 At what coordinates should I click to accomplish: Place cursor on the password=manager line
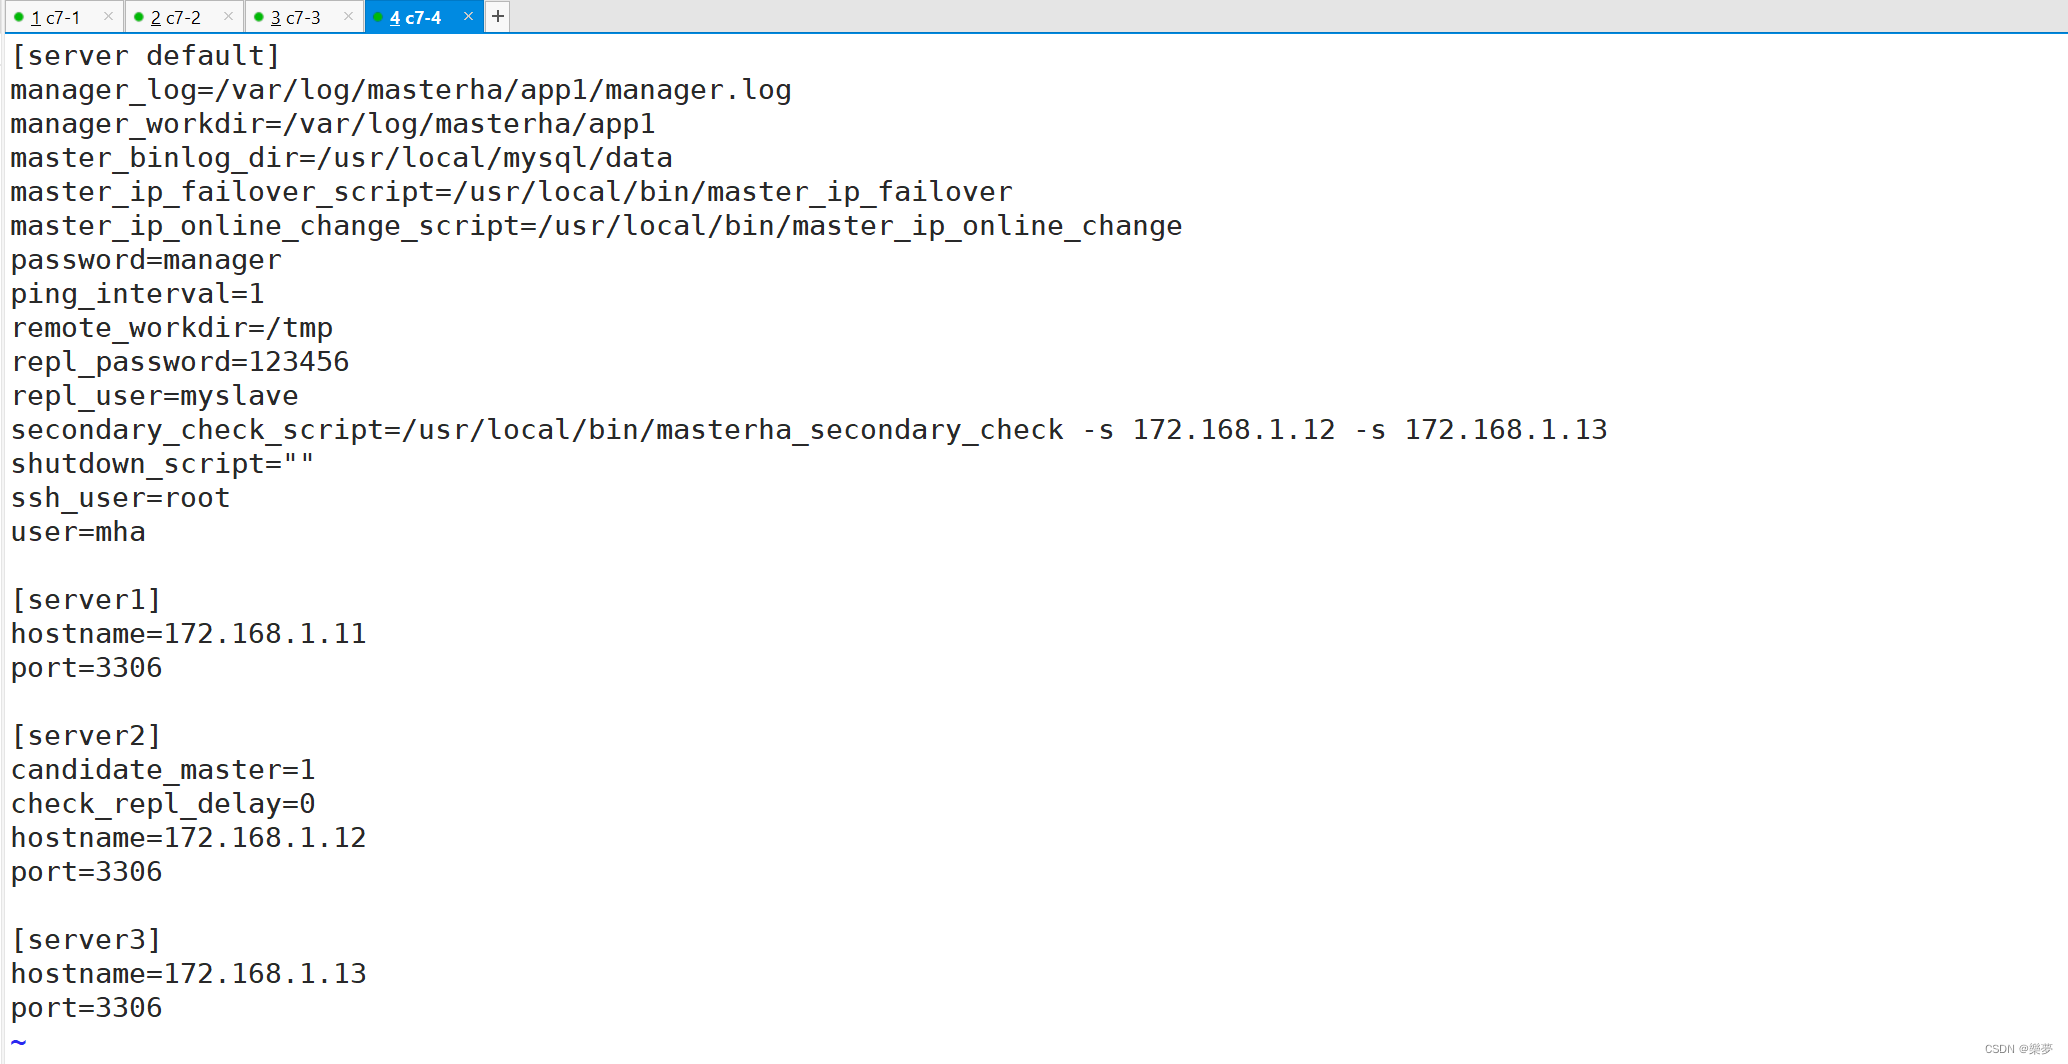(146, 260)
